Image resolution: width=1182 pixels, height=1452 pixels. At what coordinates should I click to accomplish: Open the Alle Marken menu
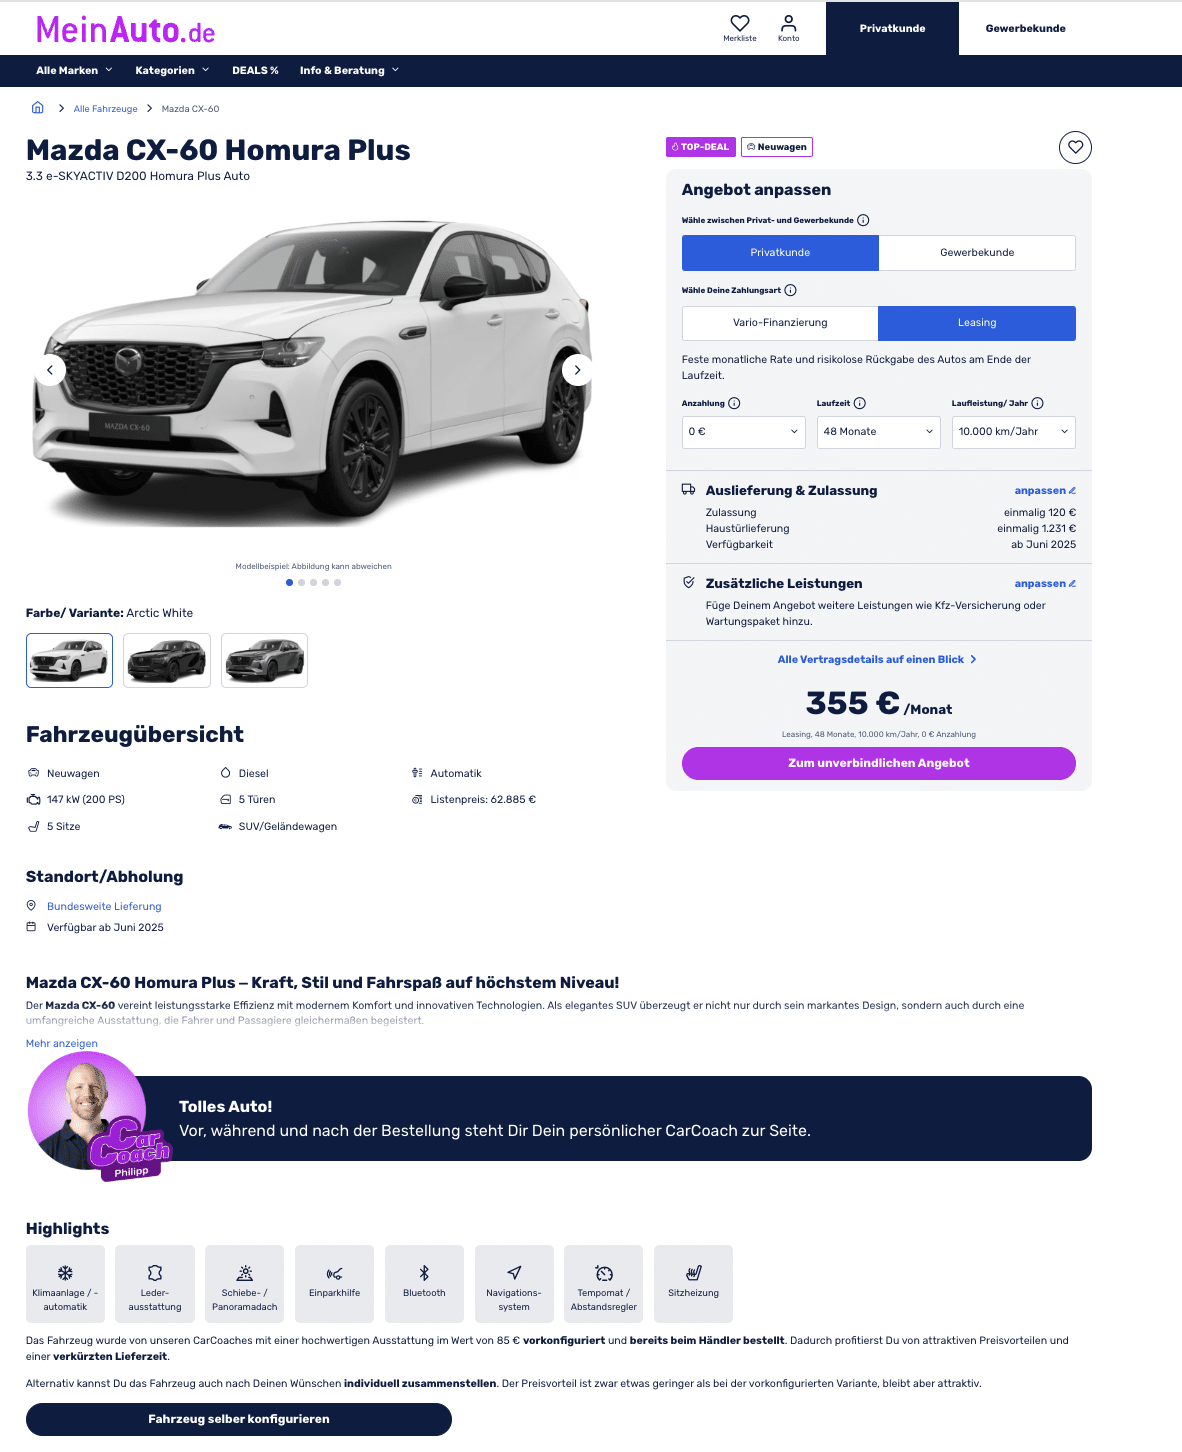pos(74,70)
